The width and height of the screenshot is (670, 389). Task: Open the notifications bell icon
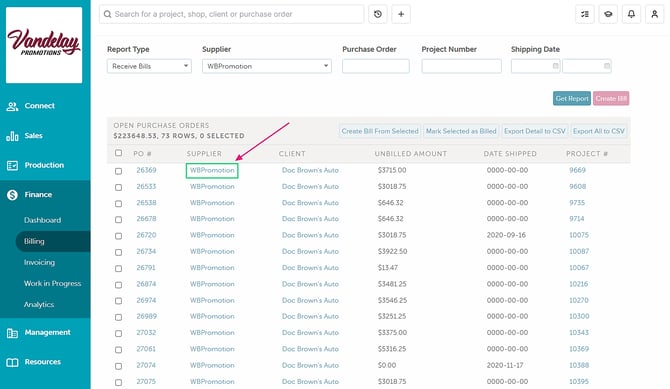[x=631, y=14]
